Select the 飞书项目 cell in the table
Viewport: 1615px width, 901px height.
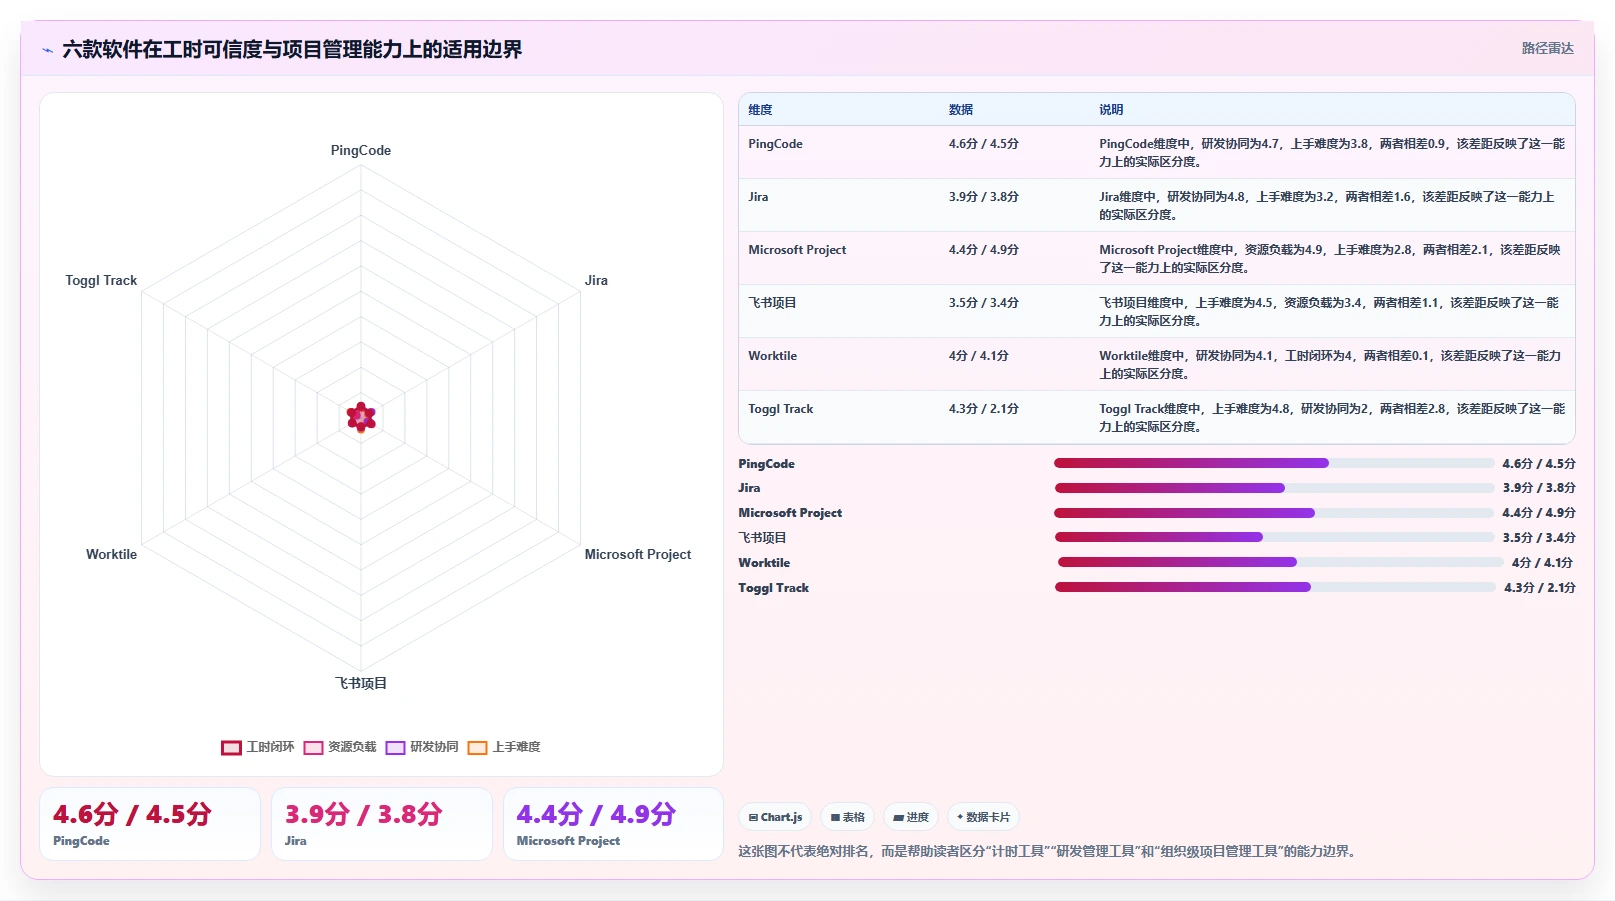839,311
